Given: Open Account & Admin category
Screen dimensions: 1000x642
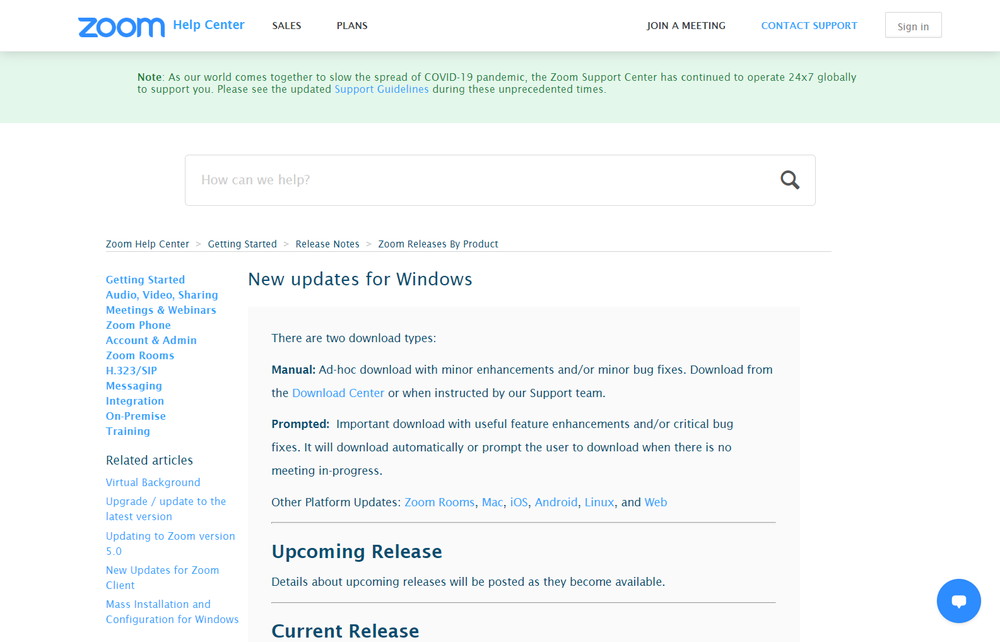Looking at the screenshot, I should tap(151, 340).
